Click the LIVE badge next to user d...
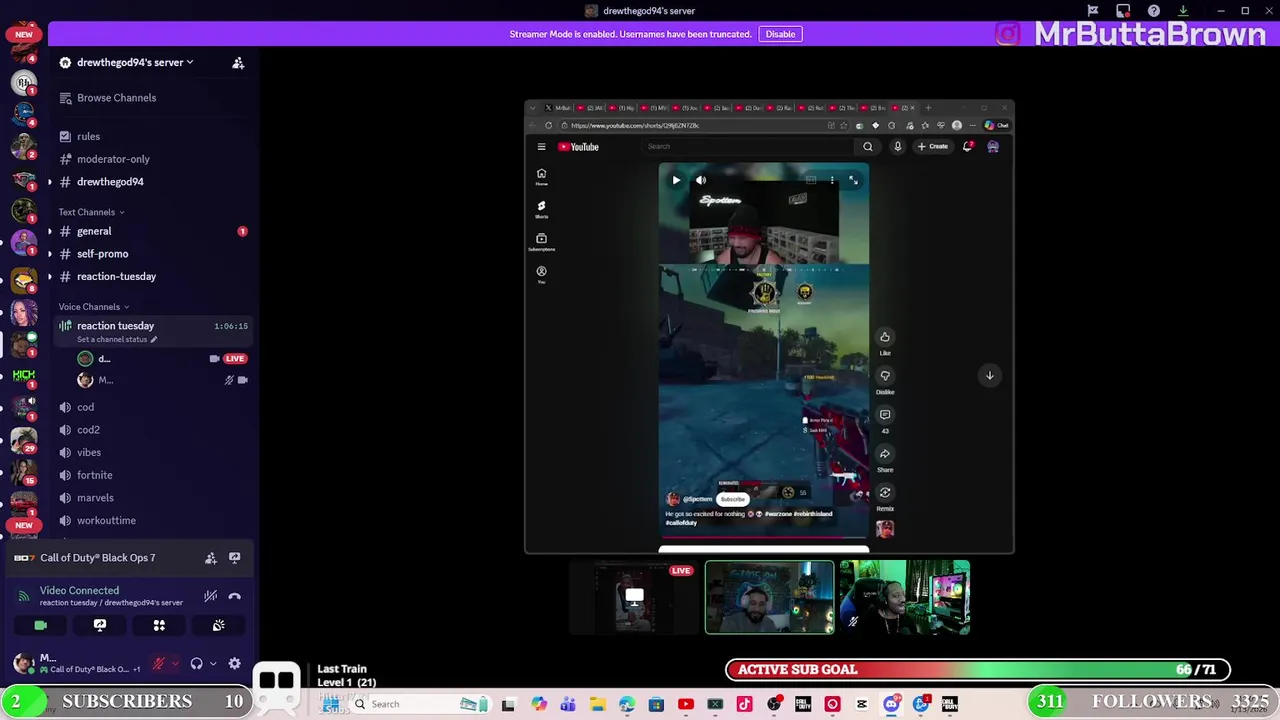 235,358
